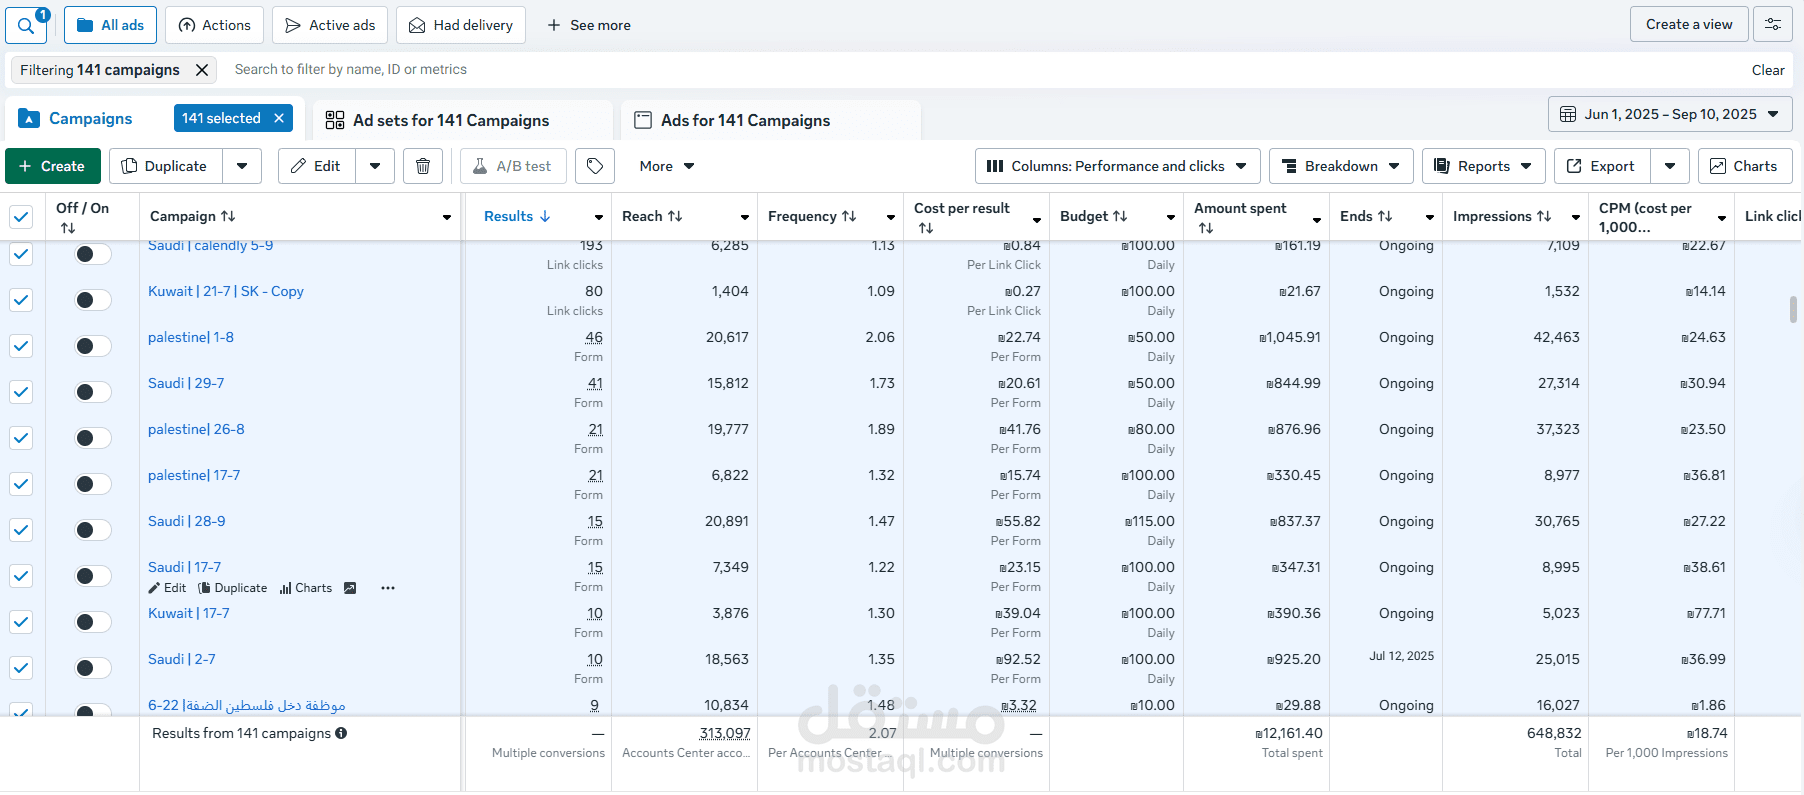Clear the 141 selected campaigns badge
This screenshot has width=1804, height=795.
pyautogui.click(x=280, y=118)
